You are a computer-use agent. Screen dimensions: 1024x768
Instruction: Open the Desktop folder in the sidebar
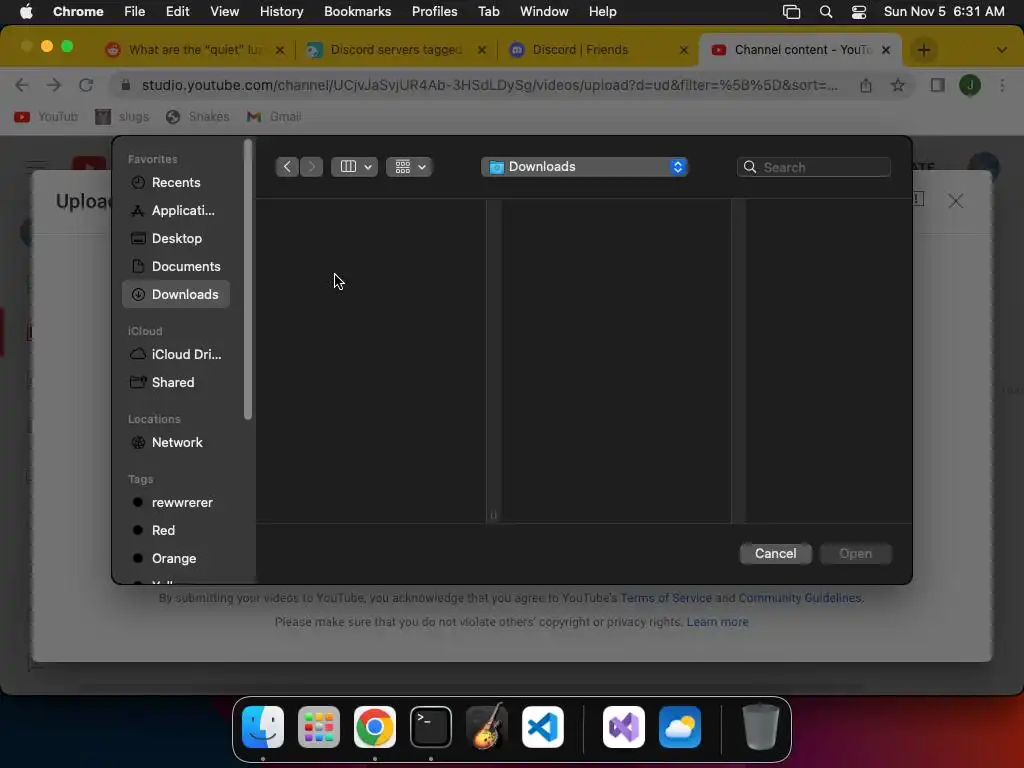pos(175,238)
